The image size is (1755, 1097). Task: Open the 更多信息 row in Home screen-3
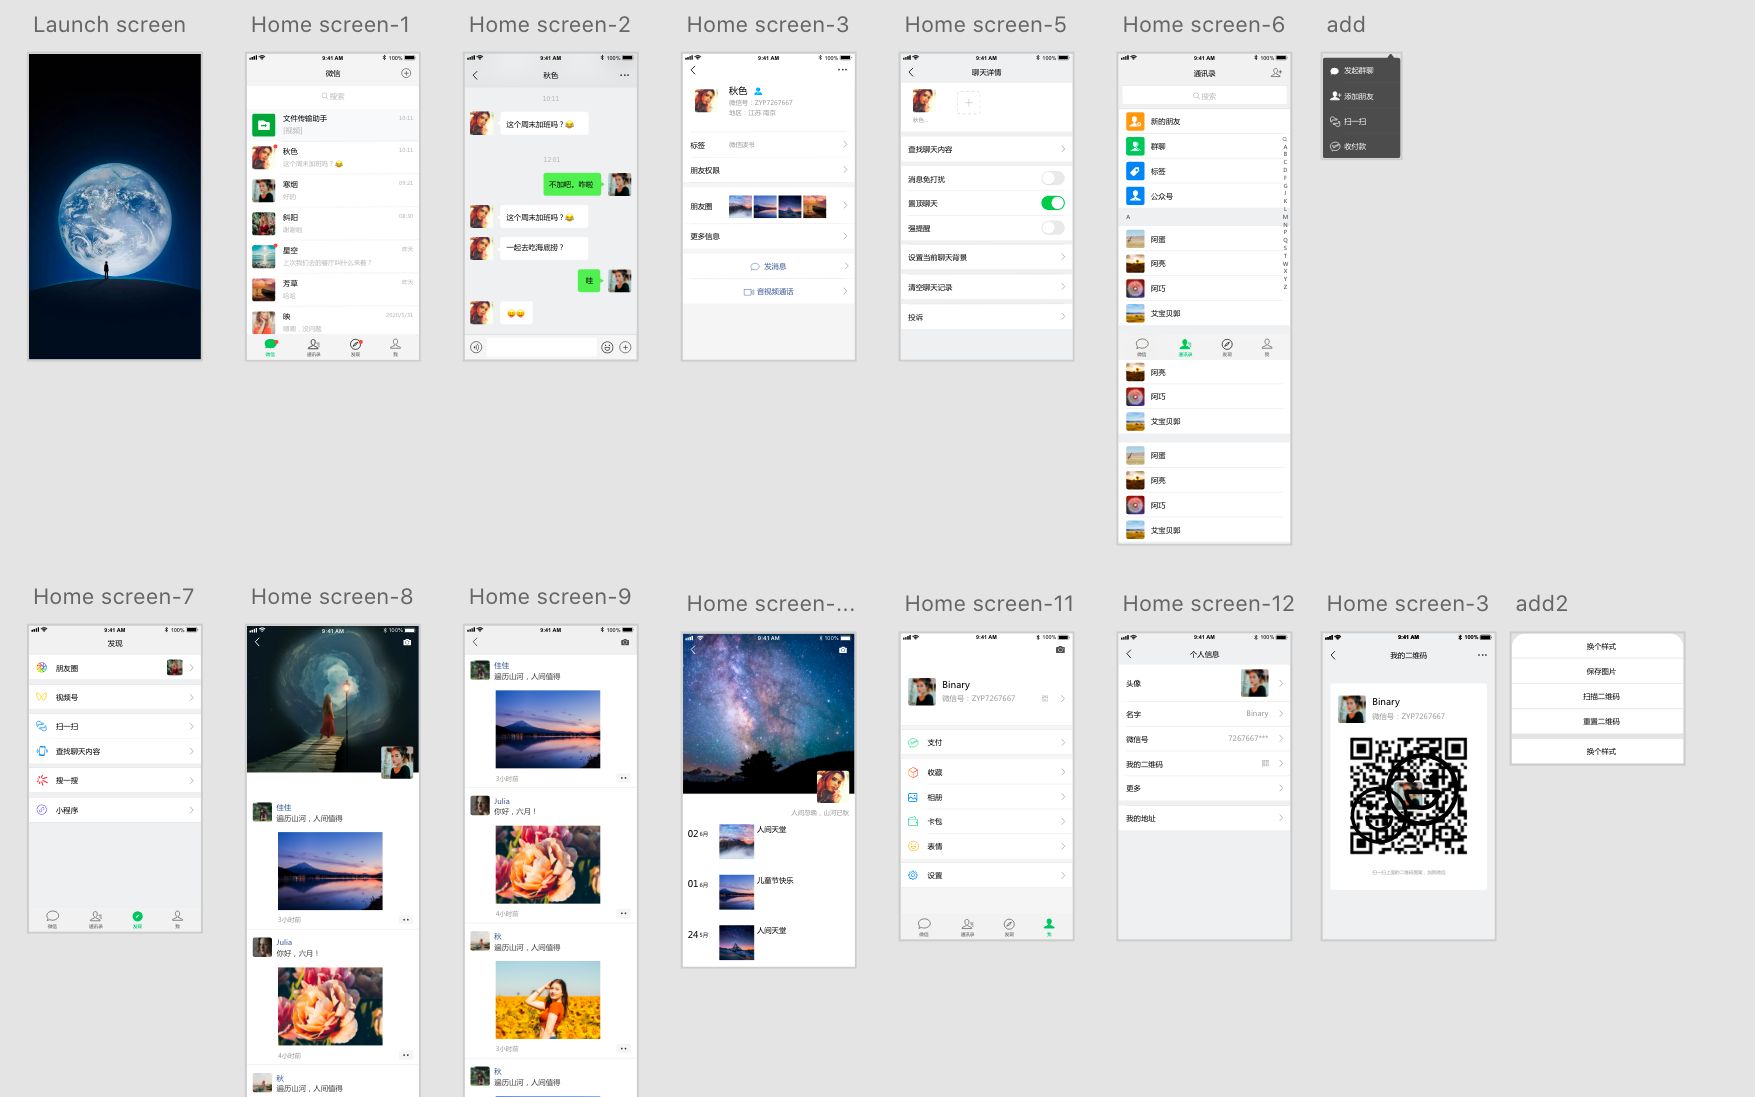coord(768,236)
